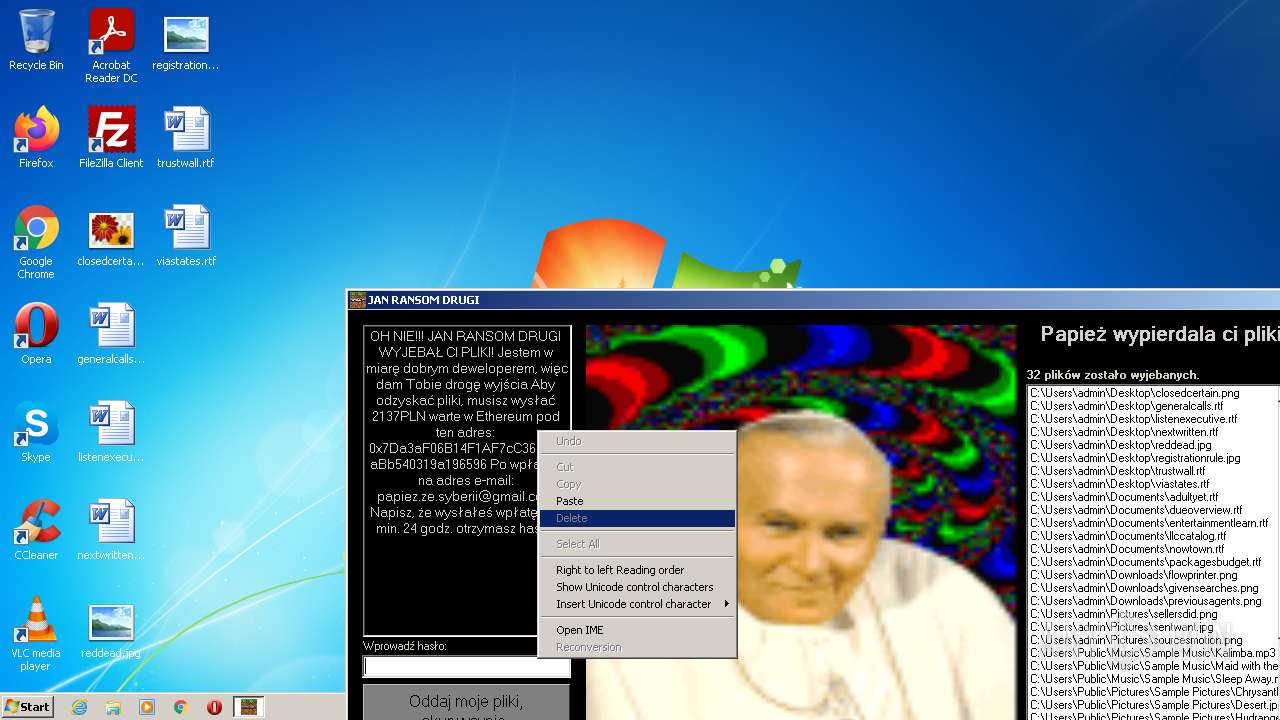The height and width of the screenshot is (720, 1280).
Task: Open CCleaner desktop shortcut
Action: (x=36, y=531)
